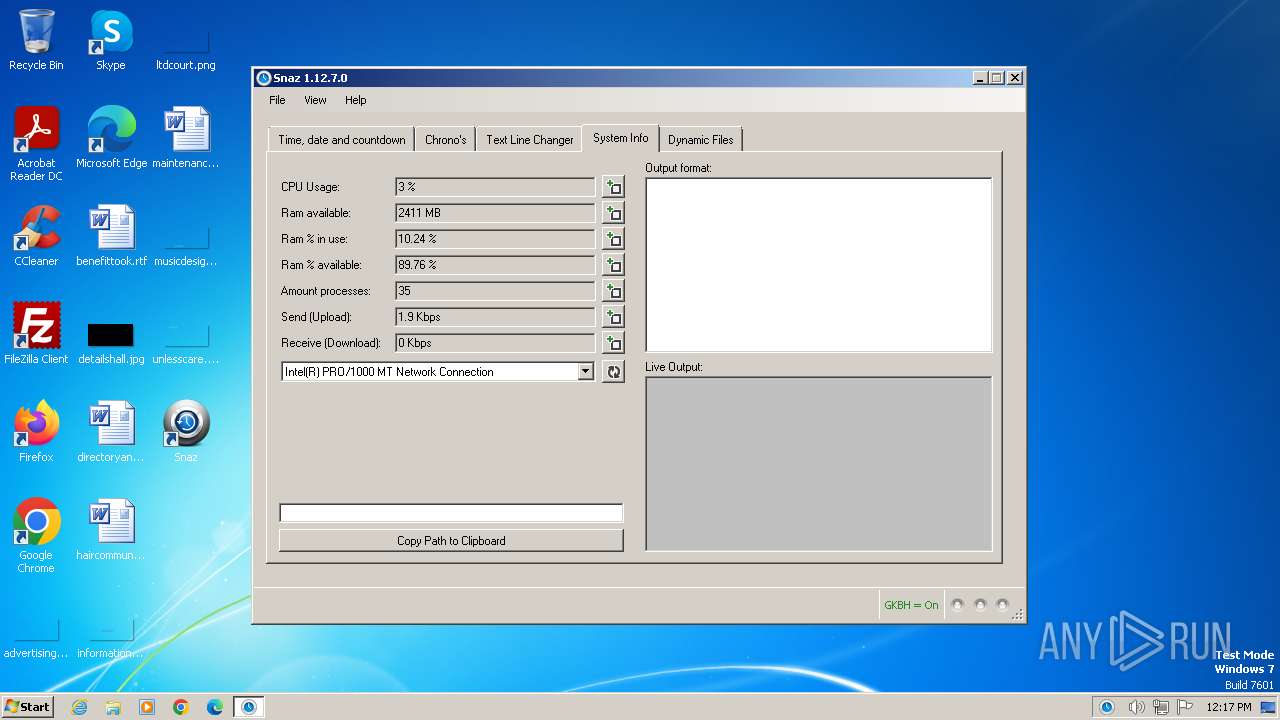Click the Action Center flag icon
The image size is (1280, 720).
tap(1186, 707)
